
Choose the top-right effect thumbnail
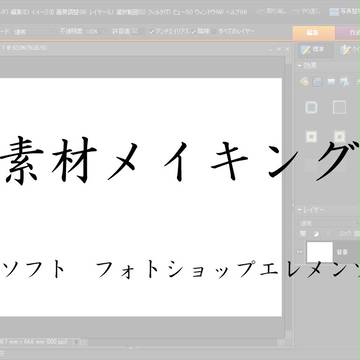[339, 108]
